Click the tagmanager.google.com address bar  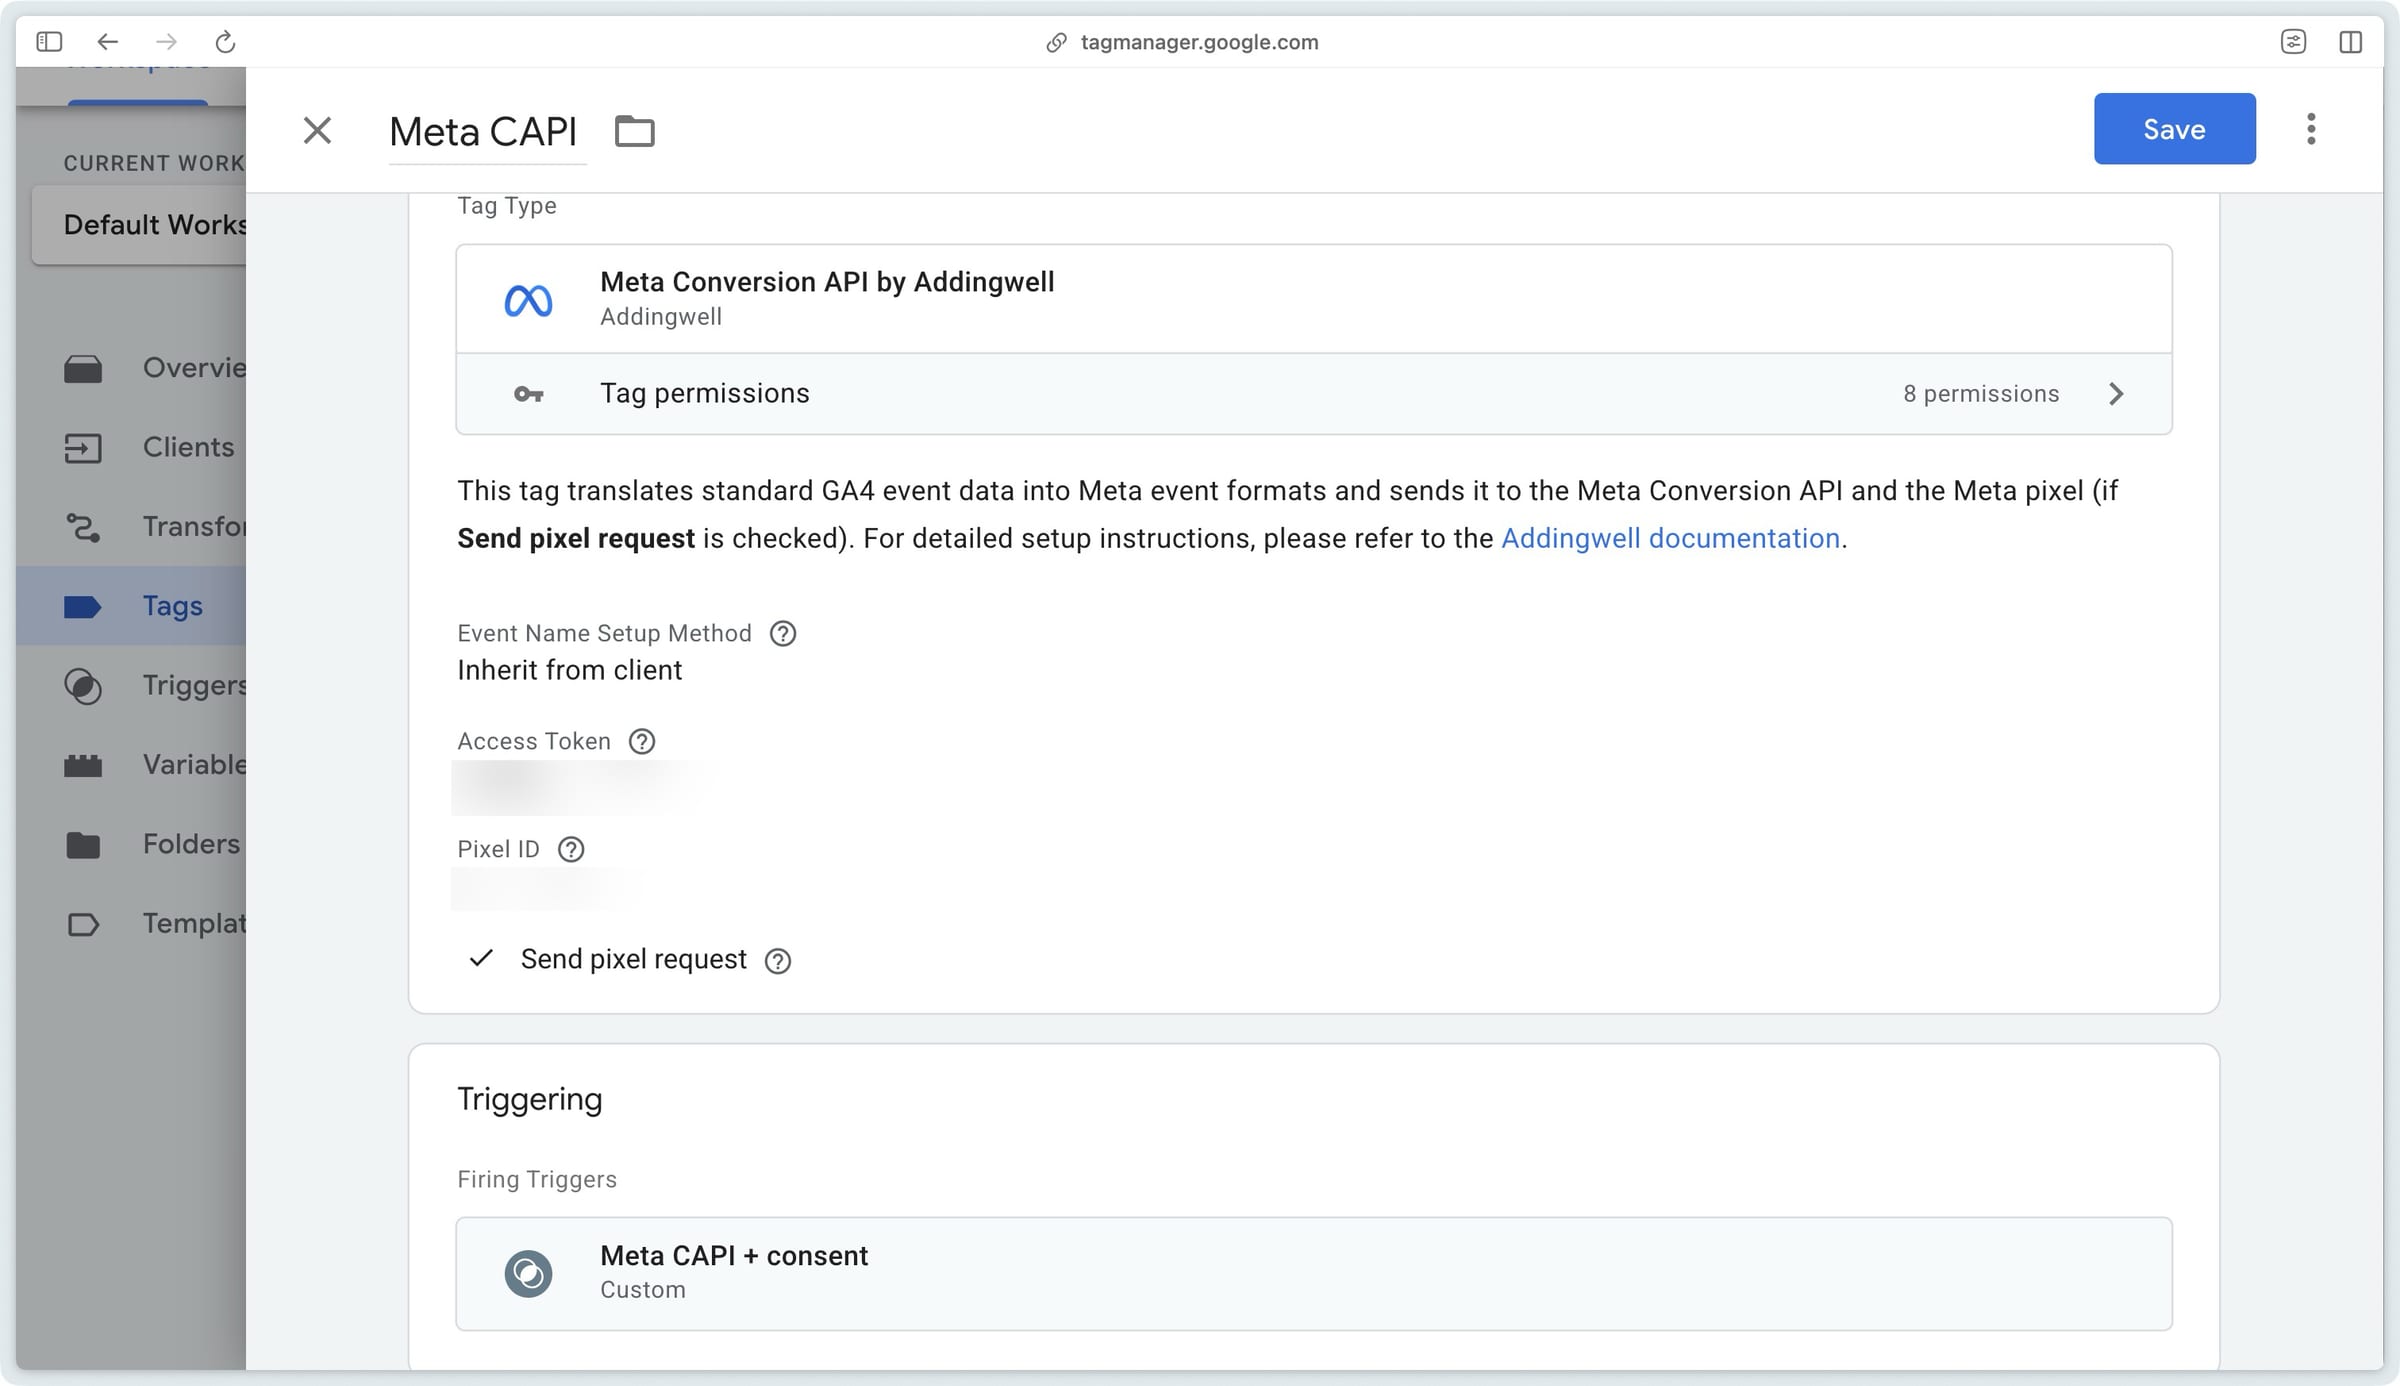[x=1199, y=42]
